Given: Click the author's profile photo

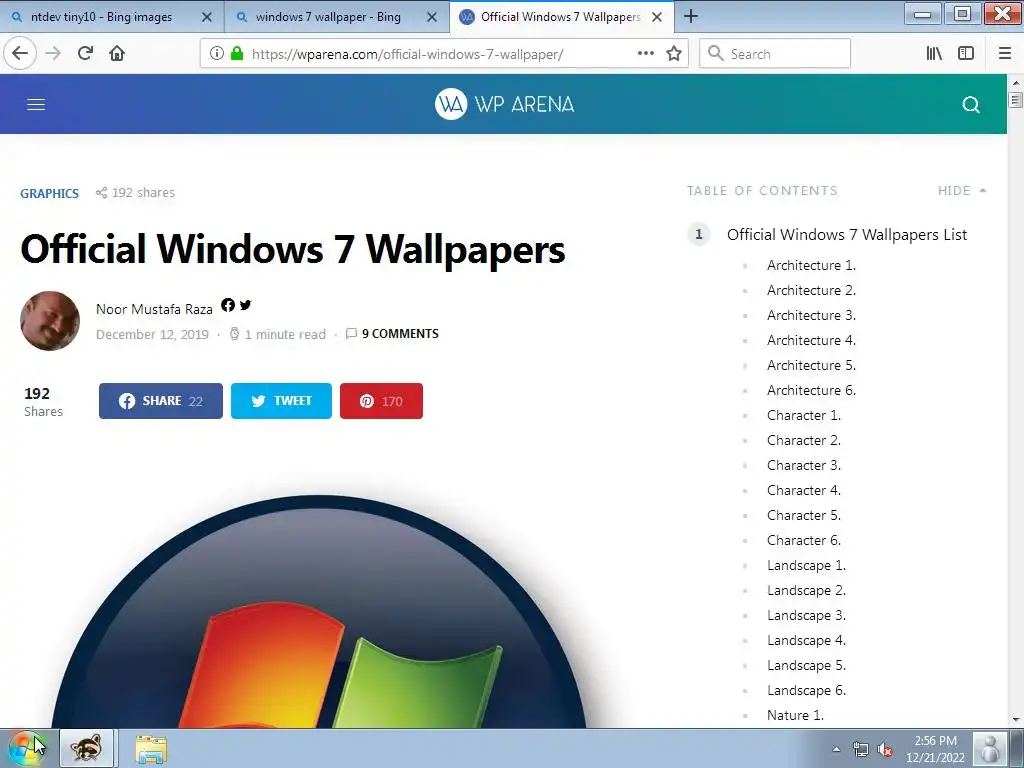Looking at the screenshot, I should click(50, 321).
